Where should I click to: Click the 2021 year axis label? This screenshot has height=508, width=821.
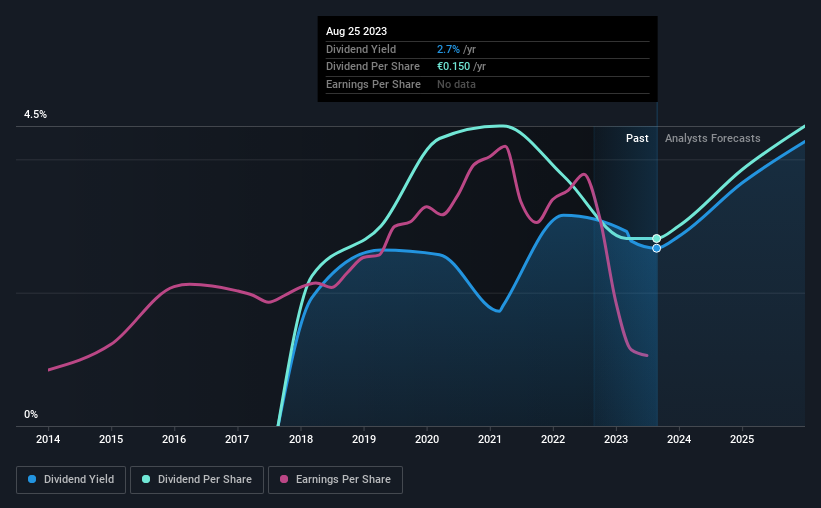tap(490, 439)
